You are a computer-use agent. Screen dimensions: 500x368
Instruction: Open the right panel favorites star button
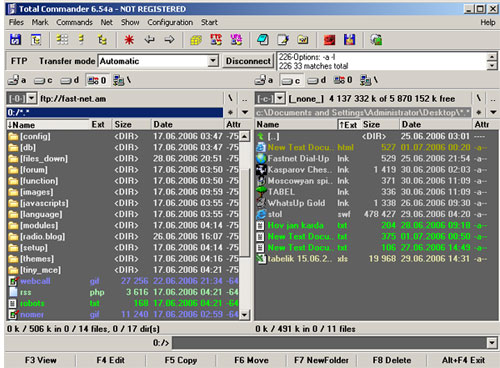click(479, 112)
